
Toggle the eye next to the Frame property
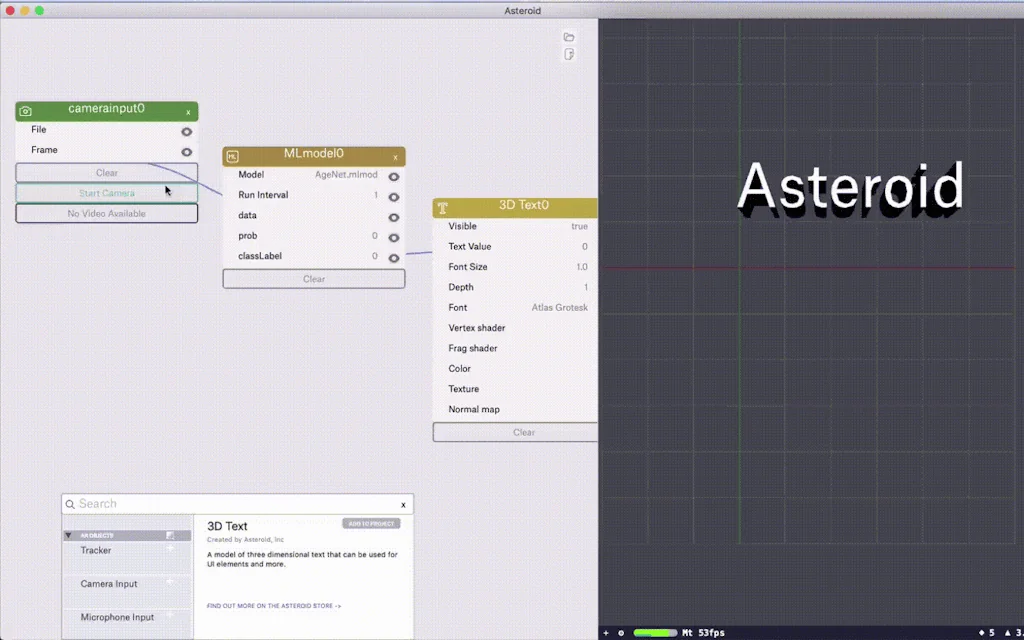coord(186,150)
